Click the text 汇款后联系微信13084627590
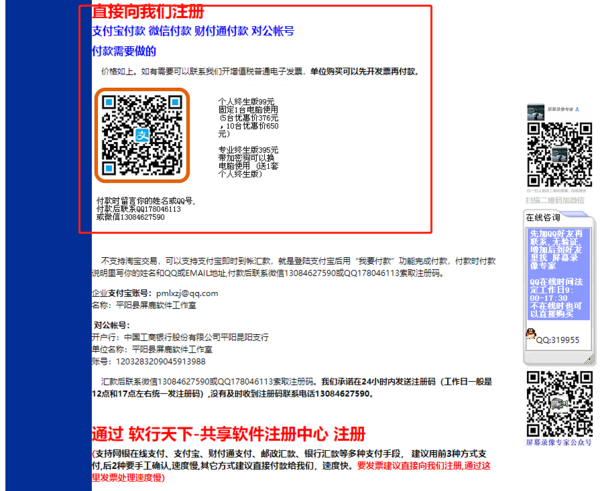Viewport: 600px width, 491px height. tap(155, 382)
